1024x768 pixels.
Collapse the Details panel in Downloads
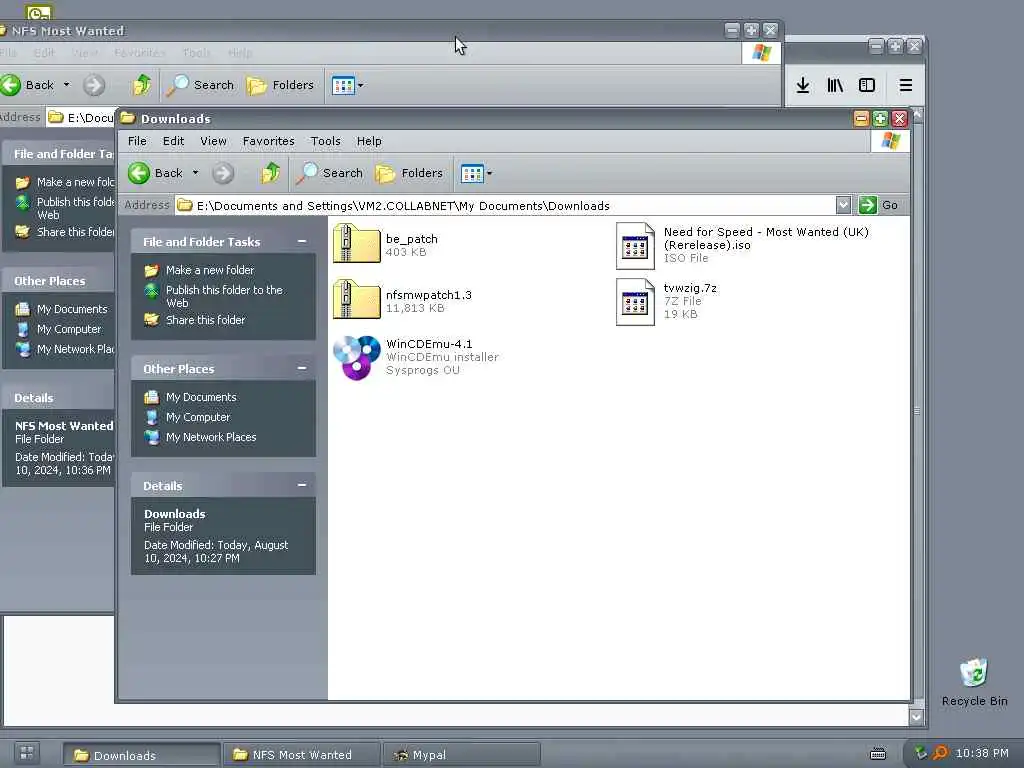(302, 485)
